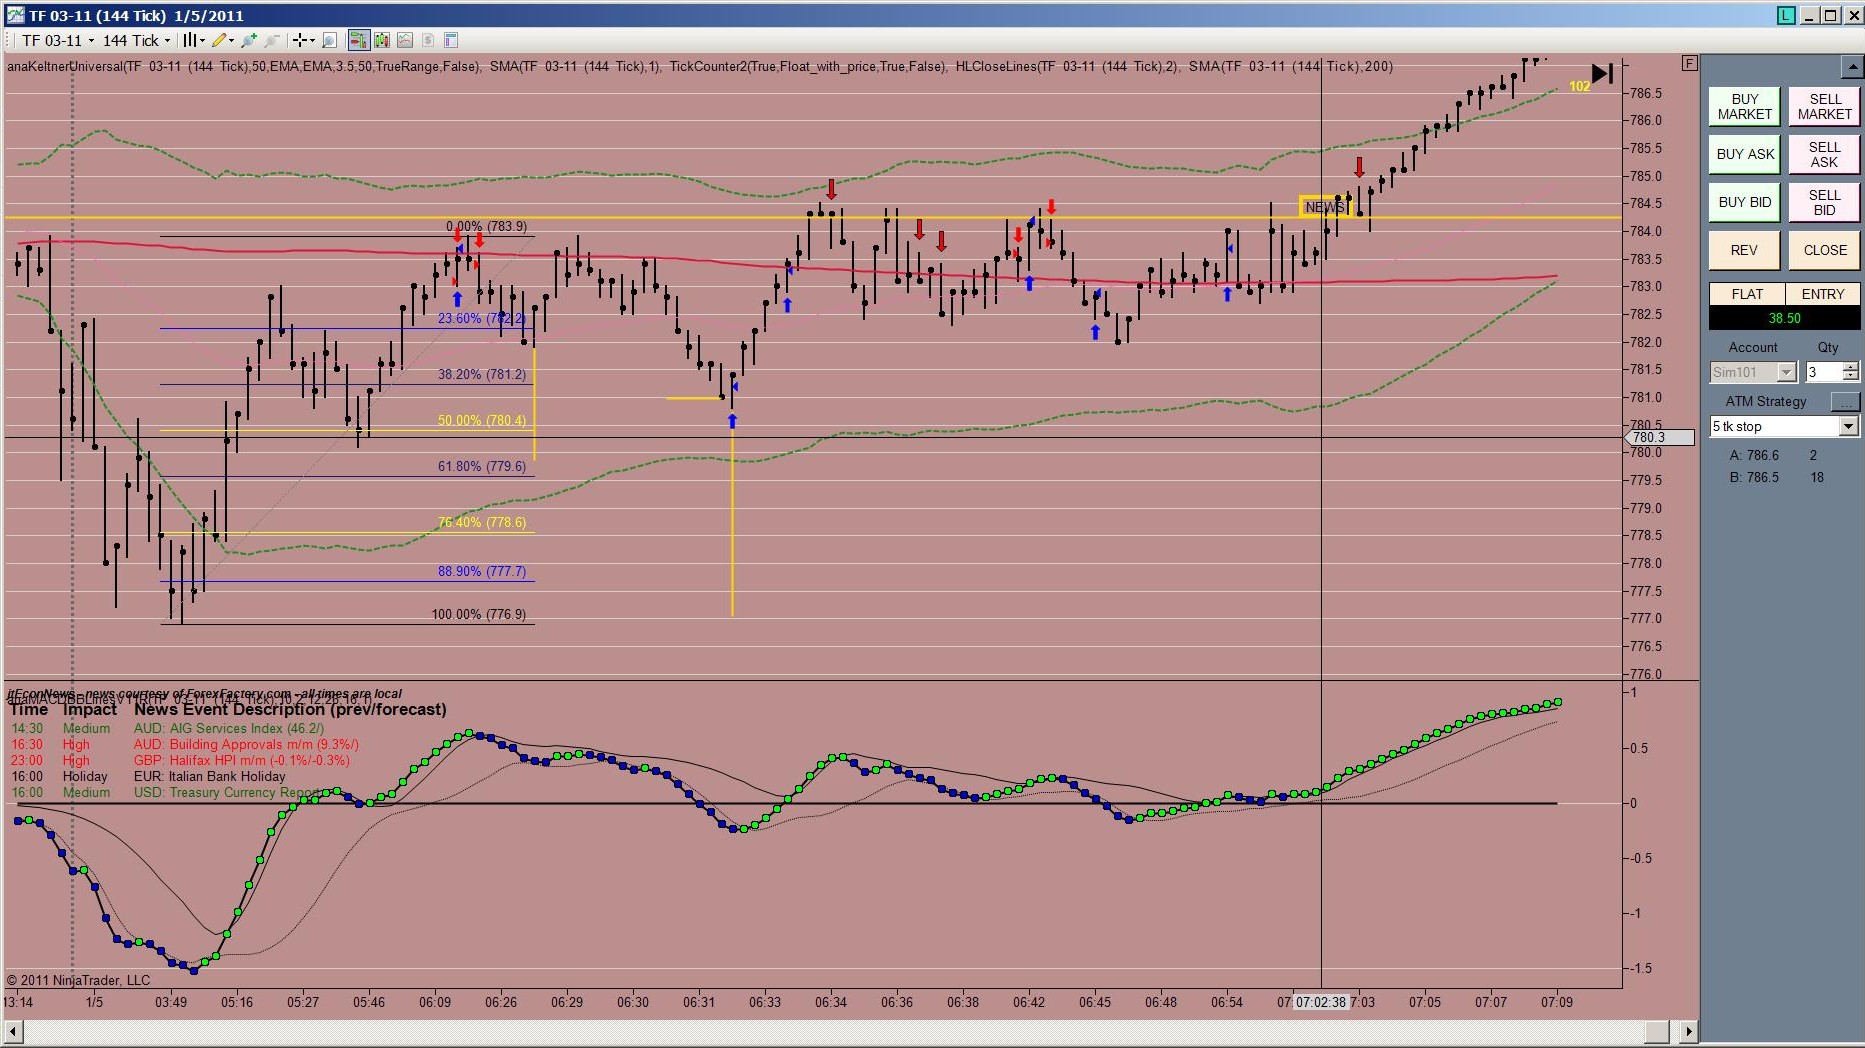1865x1048 pixels.
Task: Click the BUY MARKET button
Action: click(1744, 106)
